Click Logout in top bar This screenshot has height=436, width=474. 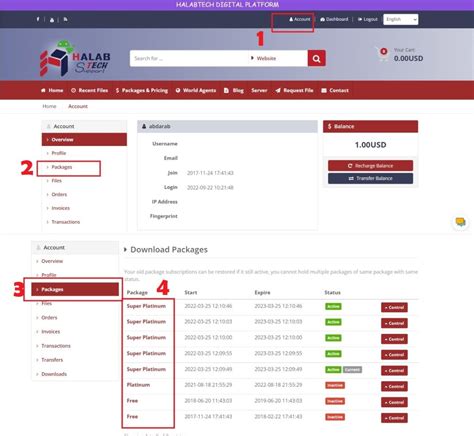point(368,19)
